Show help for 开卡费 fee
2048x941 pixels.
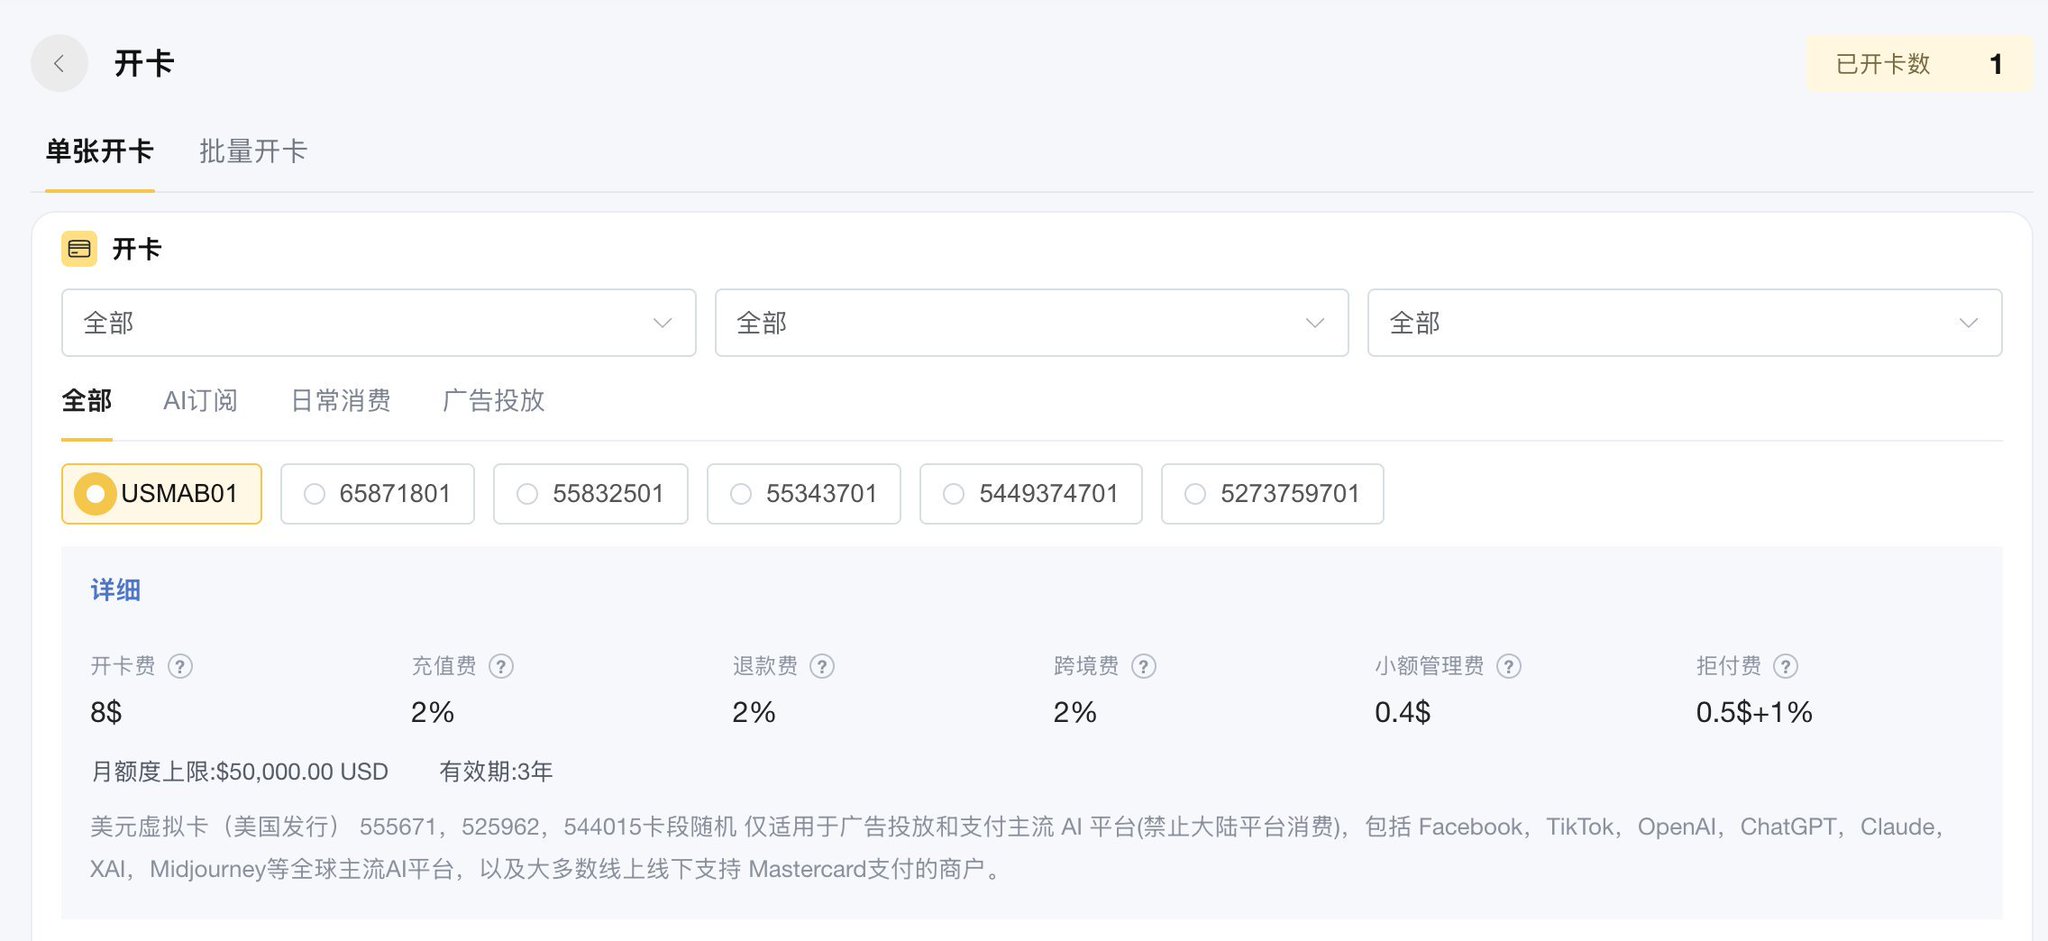(x=180, y=666)
